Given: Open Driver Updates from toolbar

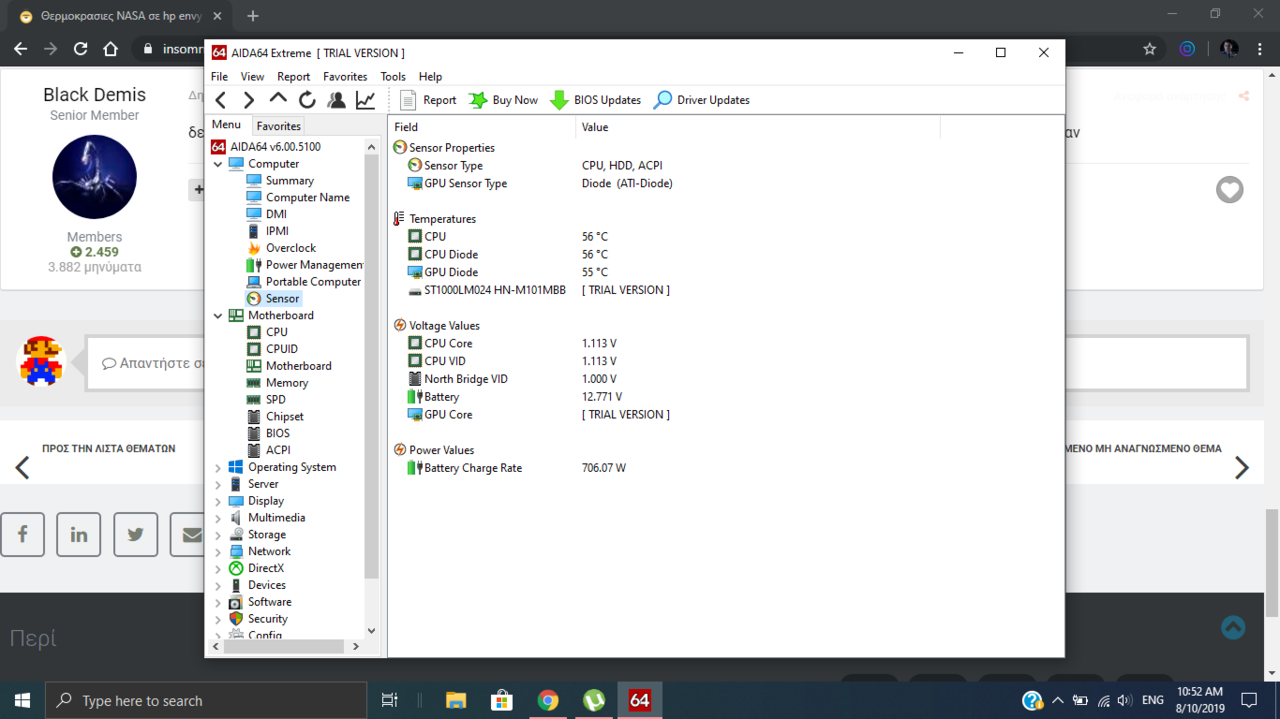Looking at the screenshot, I should [x=702, y=100].
